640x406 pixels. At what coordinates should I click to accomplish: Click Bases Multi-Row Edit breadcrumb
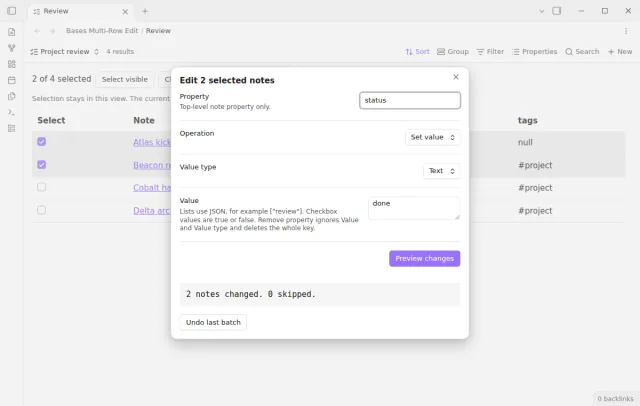coord(102,31)
